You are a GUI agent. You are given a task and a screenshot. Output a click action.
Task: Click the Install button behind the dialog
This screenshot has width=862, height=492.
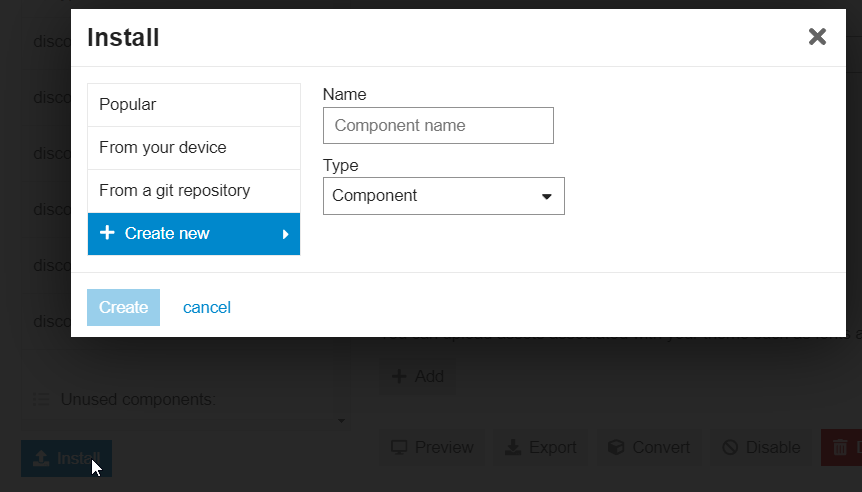[67, 458]
